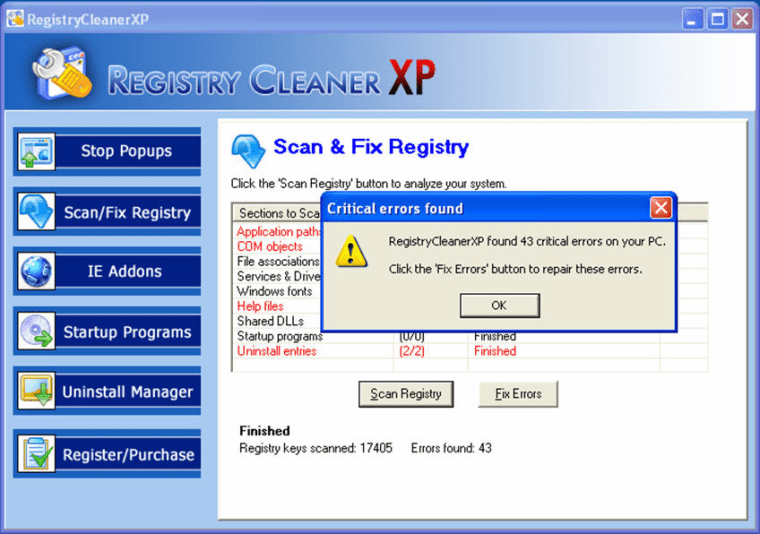
Task: Click the 'found 43 critical errors' dialog message
Action: (x=527, y=241)
